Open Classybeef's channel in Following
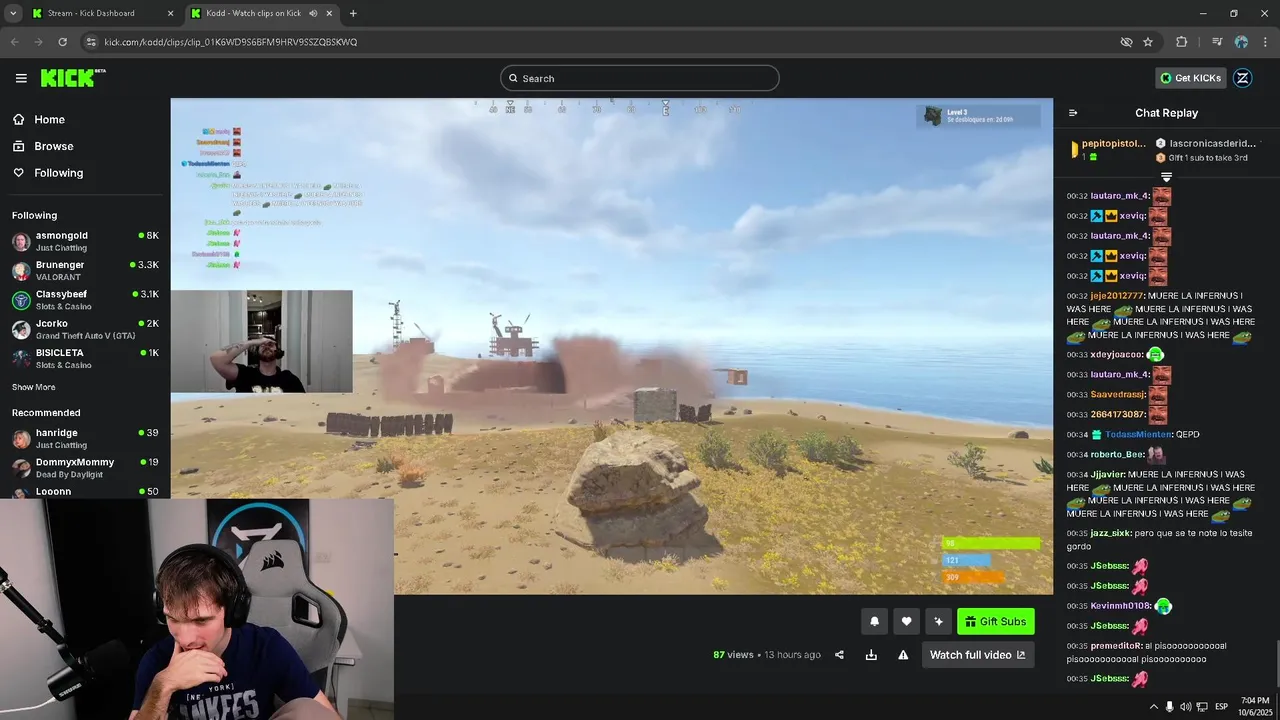Image resolution: width=1280 pixels, height=720 pixels. click(x=85, y=300)
